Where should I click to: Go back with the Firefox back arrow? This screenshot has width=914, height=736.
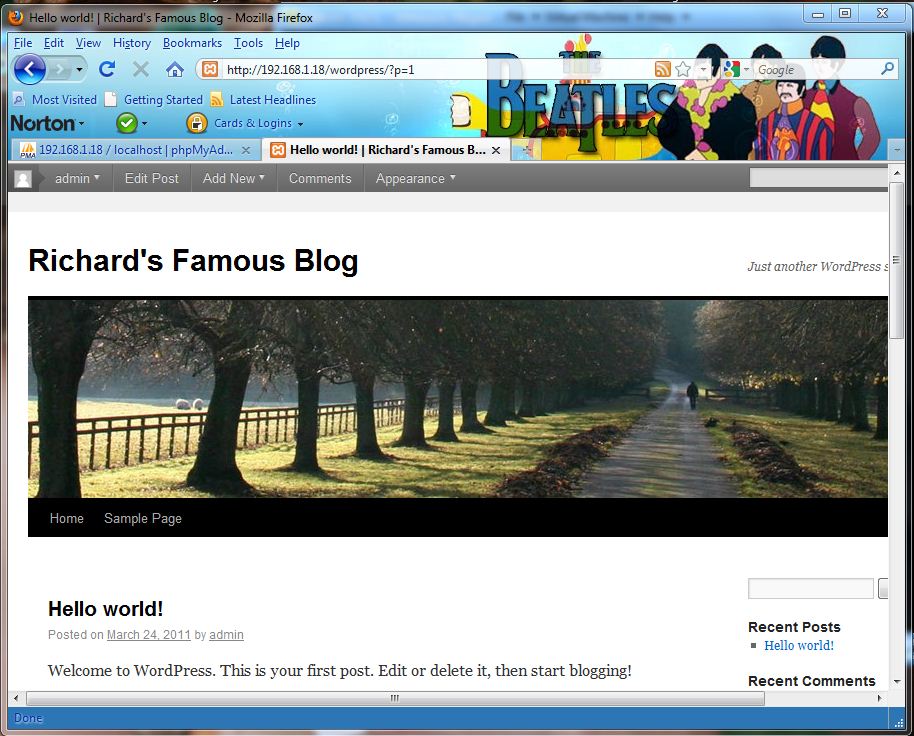click(30, 69)
